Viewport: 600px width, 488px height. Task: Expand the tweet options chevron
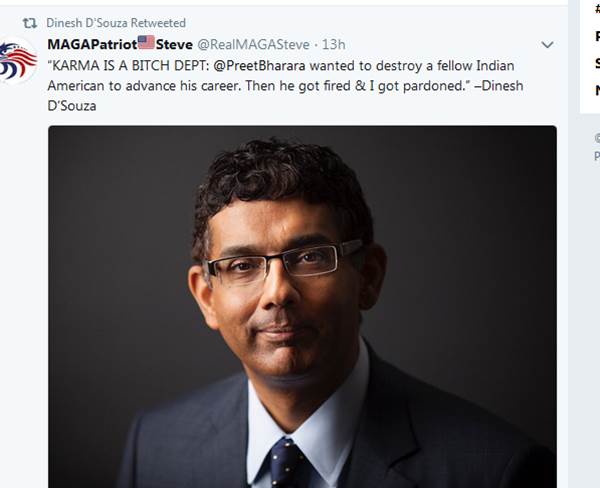click(548, 45)
